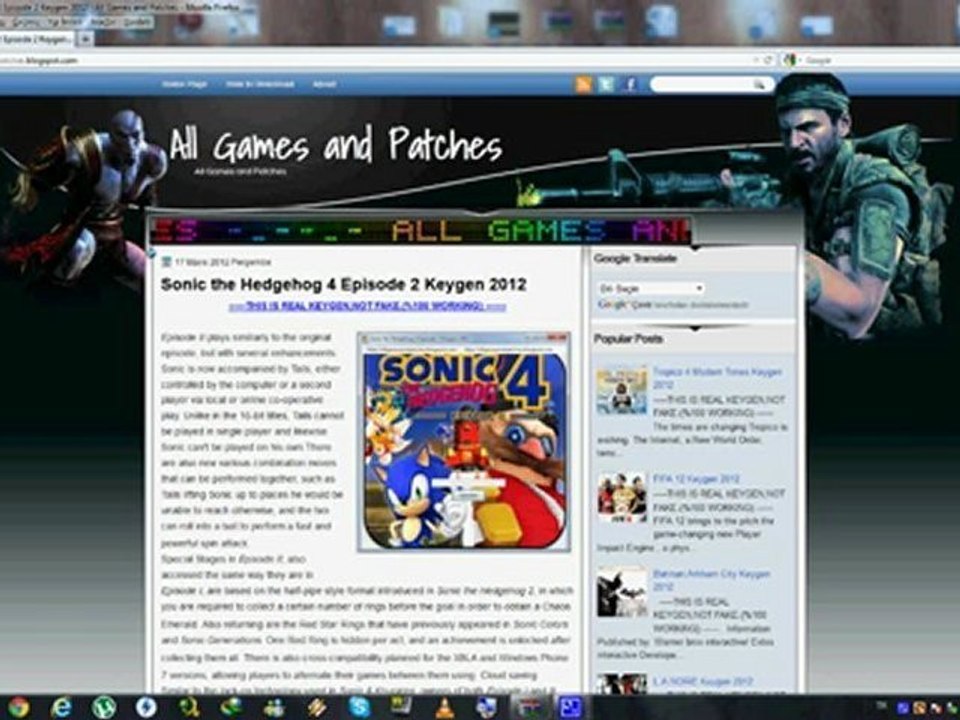
Task: Open the blue lightning circle taskbar icon
Action: point(146,707)
